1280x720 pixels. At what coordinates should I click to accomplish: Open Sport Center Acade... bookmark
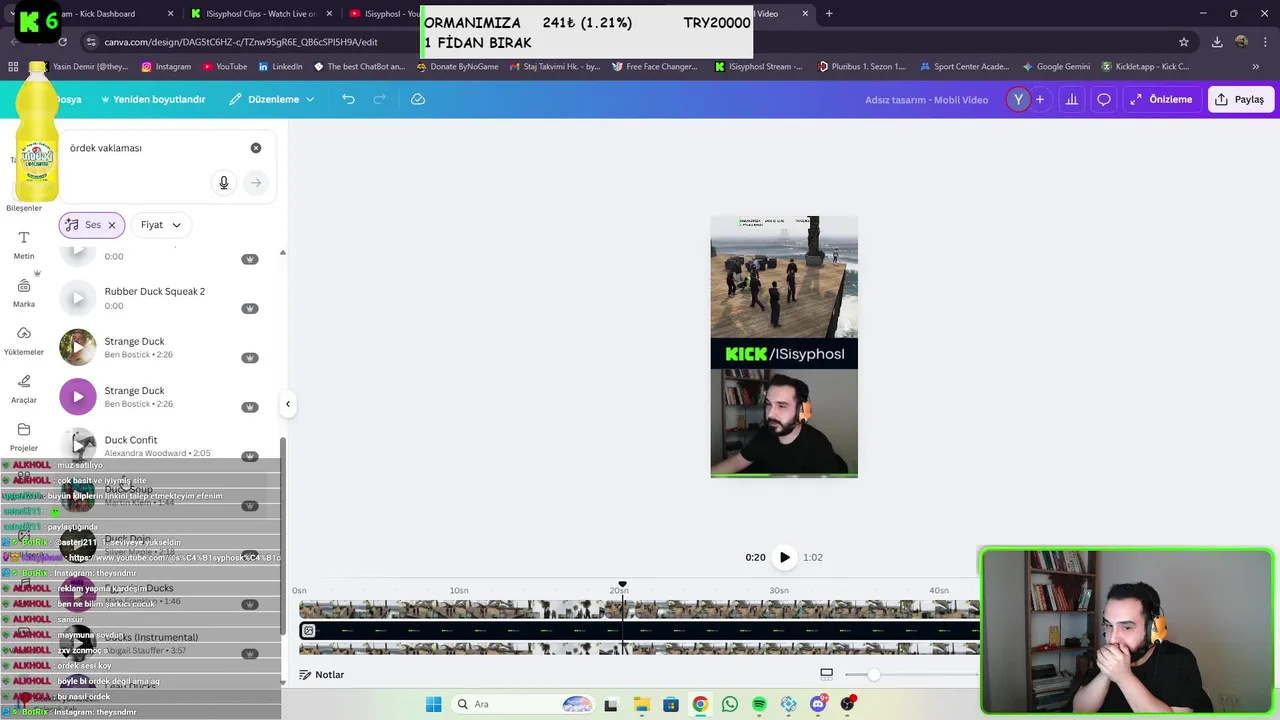coord(964,67)
